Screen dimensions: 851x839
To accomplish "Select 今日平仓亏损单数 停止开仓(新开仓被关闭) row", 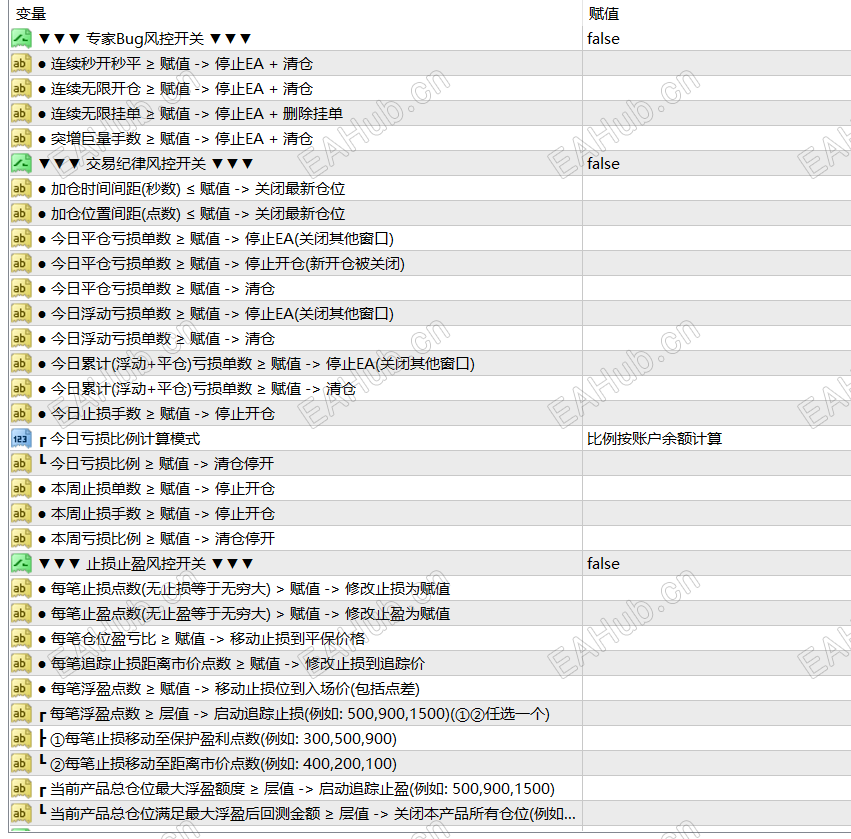I will (x=221, y=263).
